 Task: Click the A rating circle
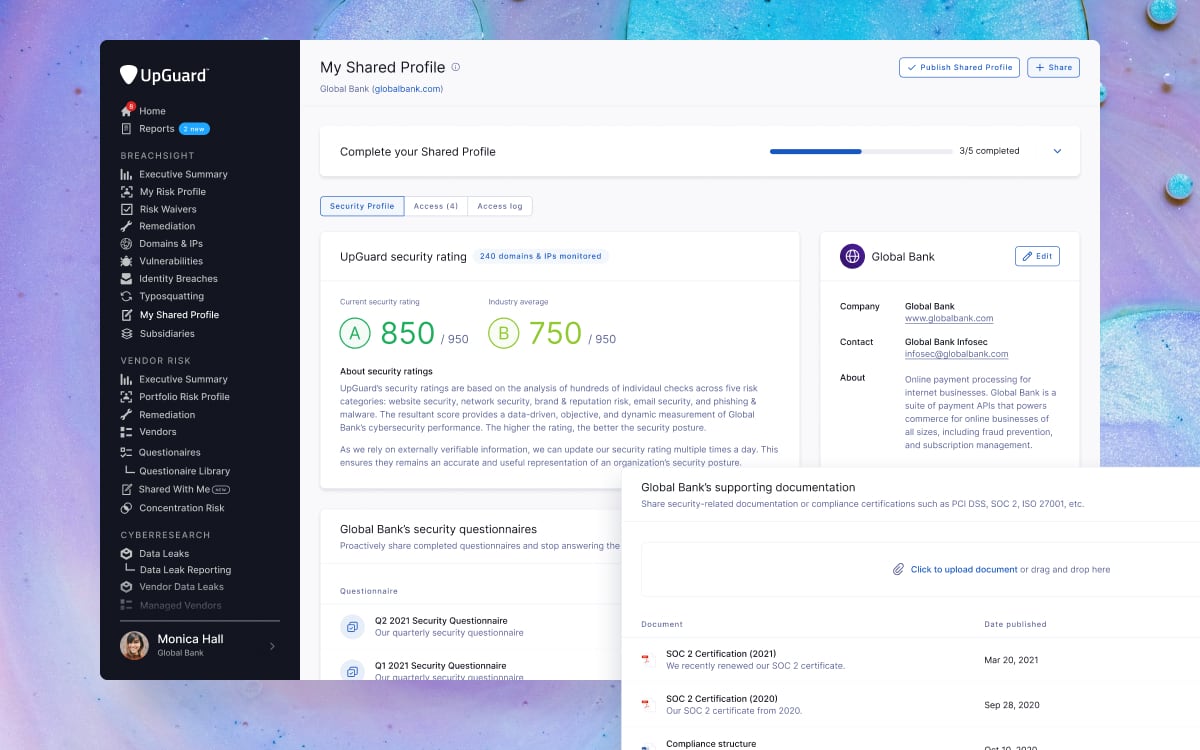[355, 333]
